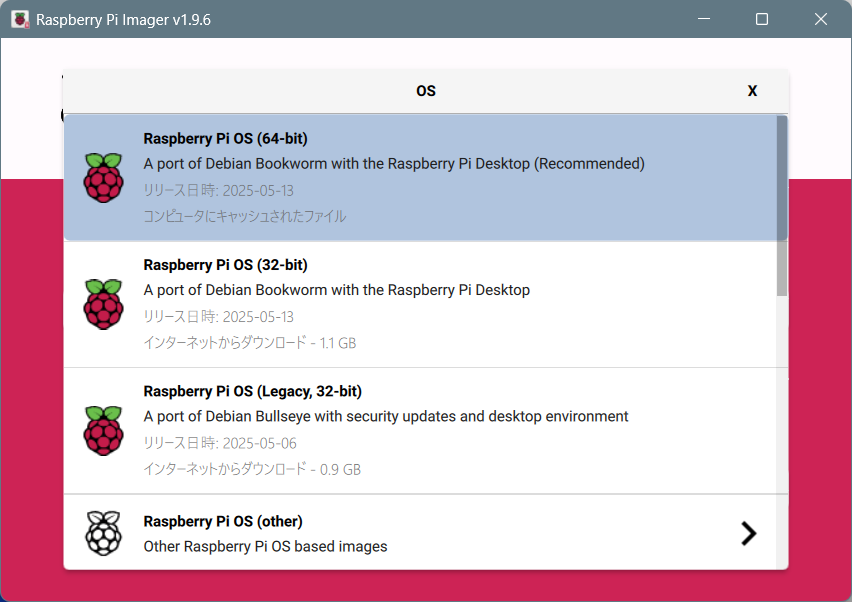Click the release date 2025-05-06 text
Viewport: 852px width, 602px height.
coord(220,443)
